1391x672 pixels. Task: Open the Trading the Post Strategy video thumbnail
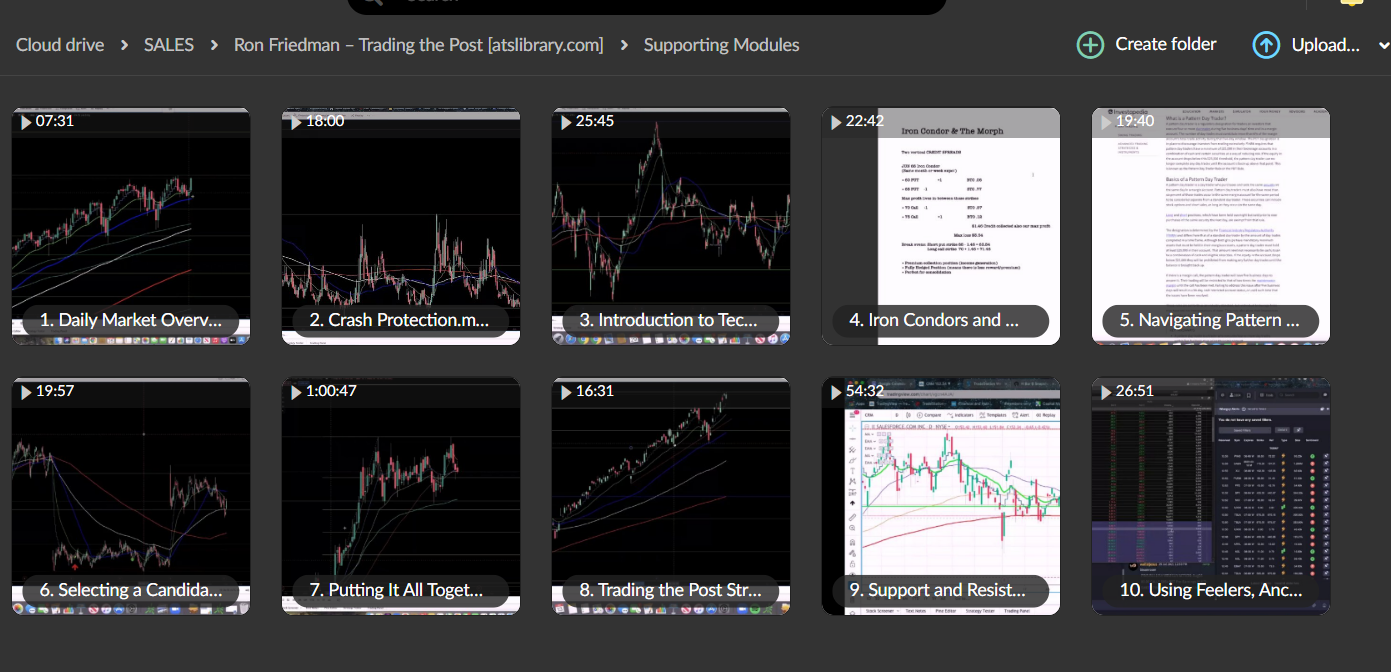(670, 495)
